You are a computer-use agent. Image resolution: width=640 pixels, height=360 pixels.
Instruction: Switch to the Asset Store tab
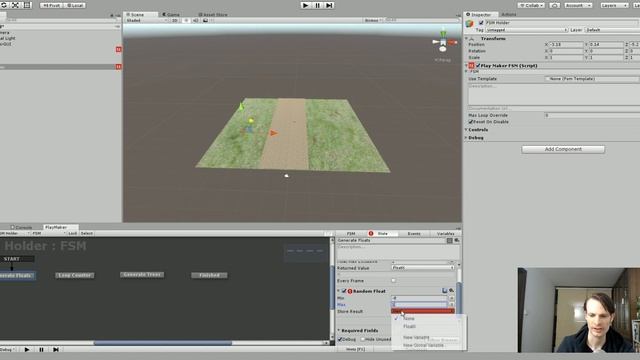coord(213,14)
